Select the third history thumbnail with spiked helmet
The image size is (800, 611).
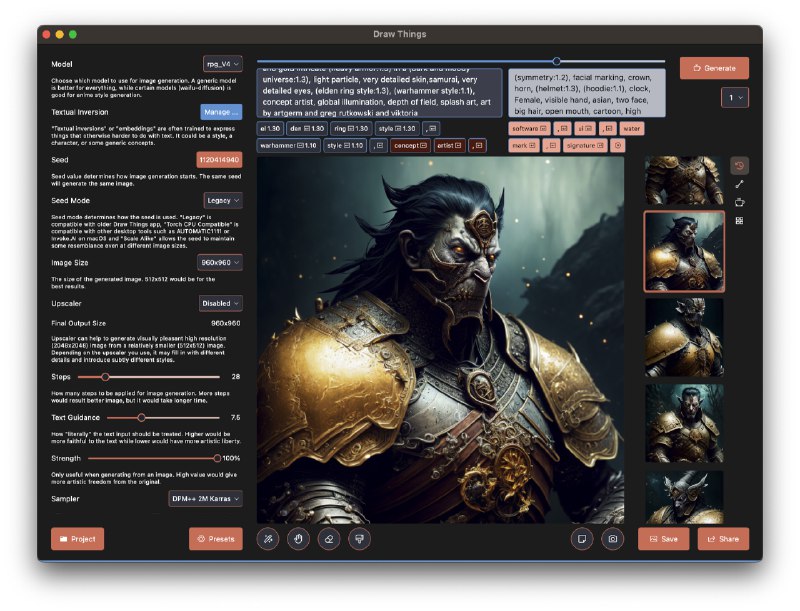(x=684, y=338)
